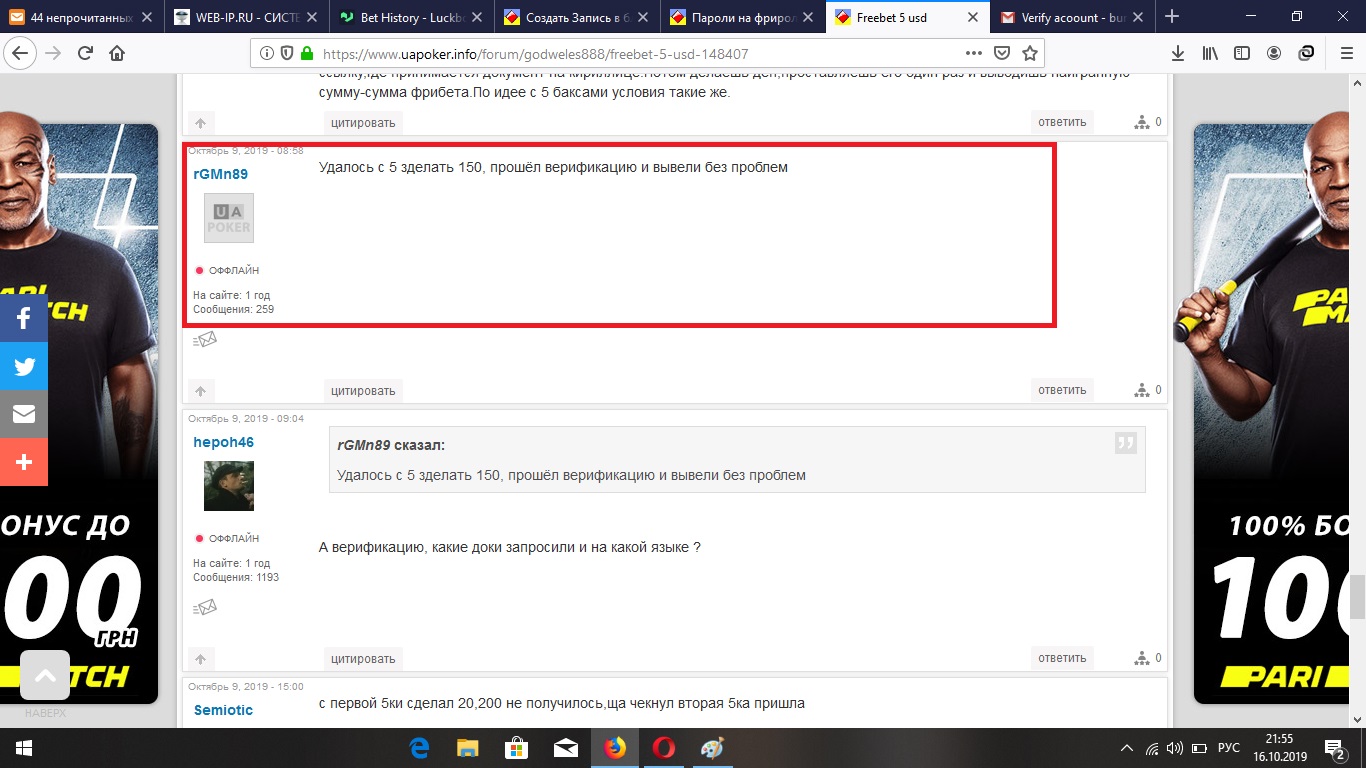
Task: Open hepoh46 user profile link
Action: (223, 442)
